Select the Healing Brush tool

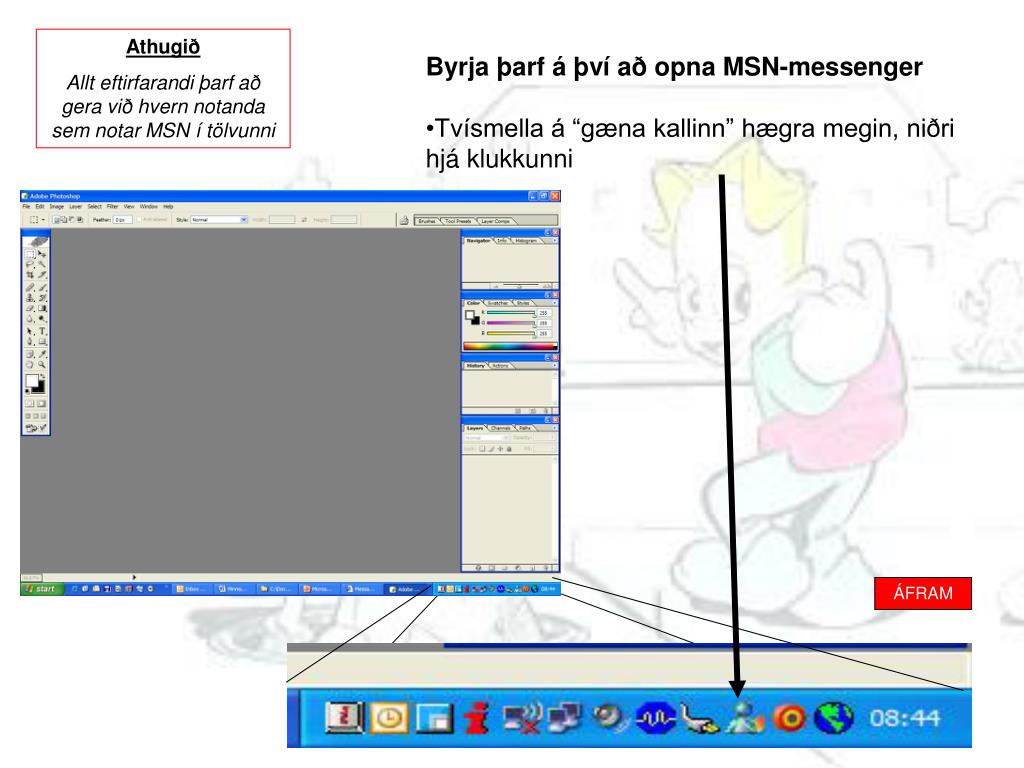[30, 288]
